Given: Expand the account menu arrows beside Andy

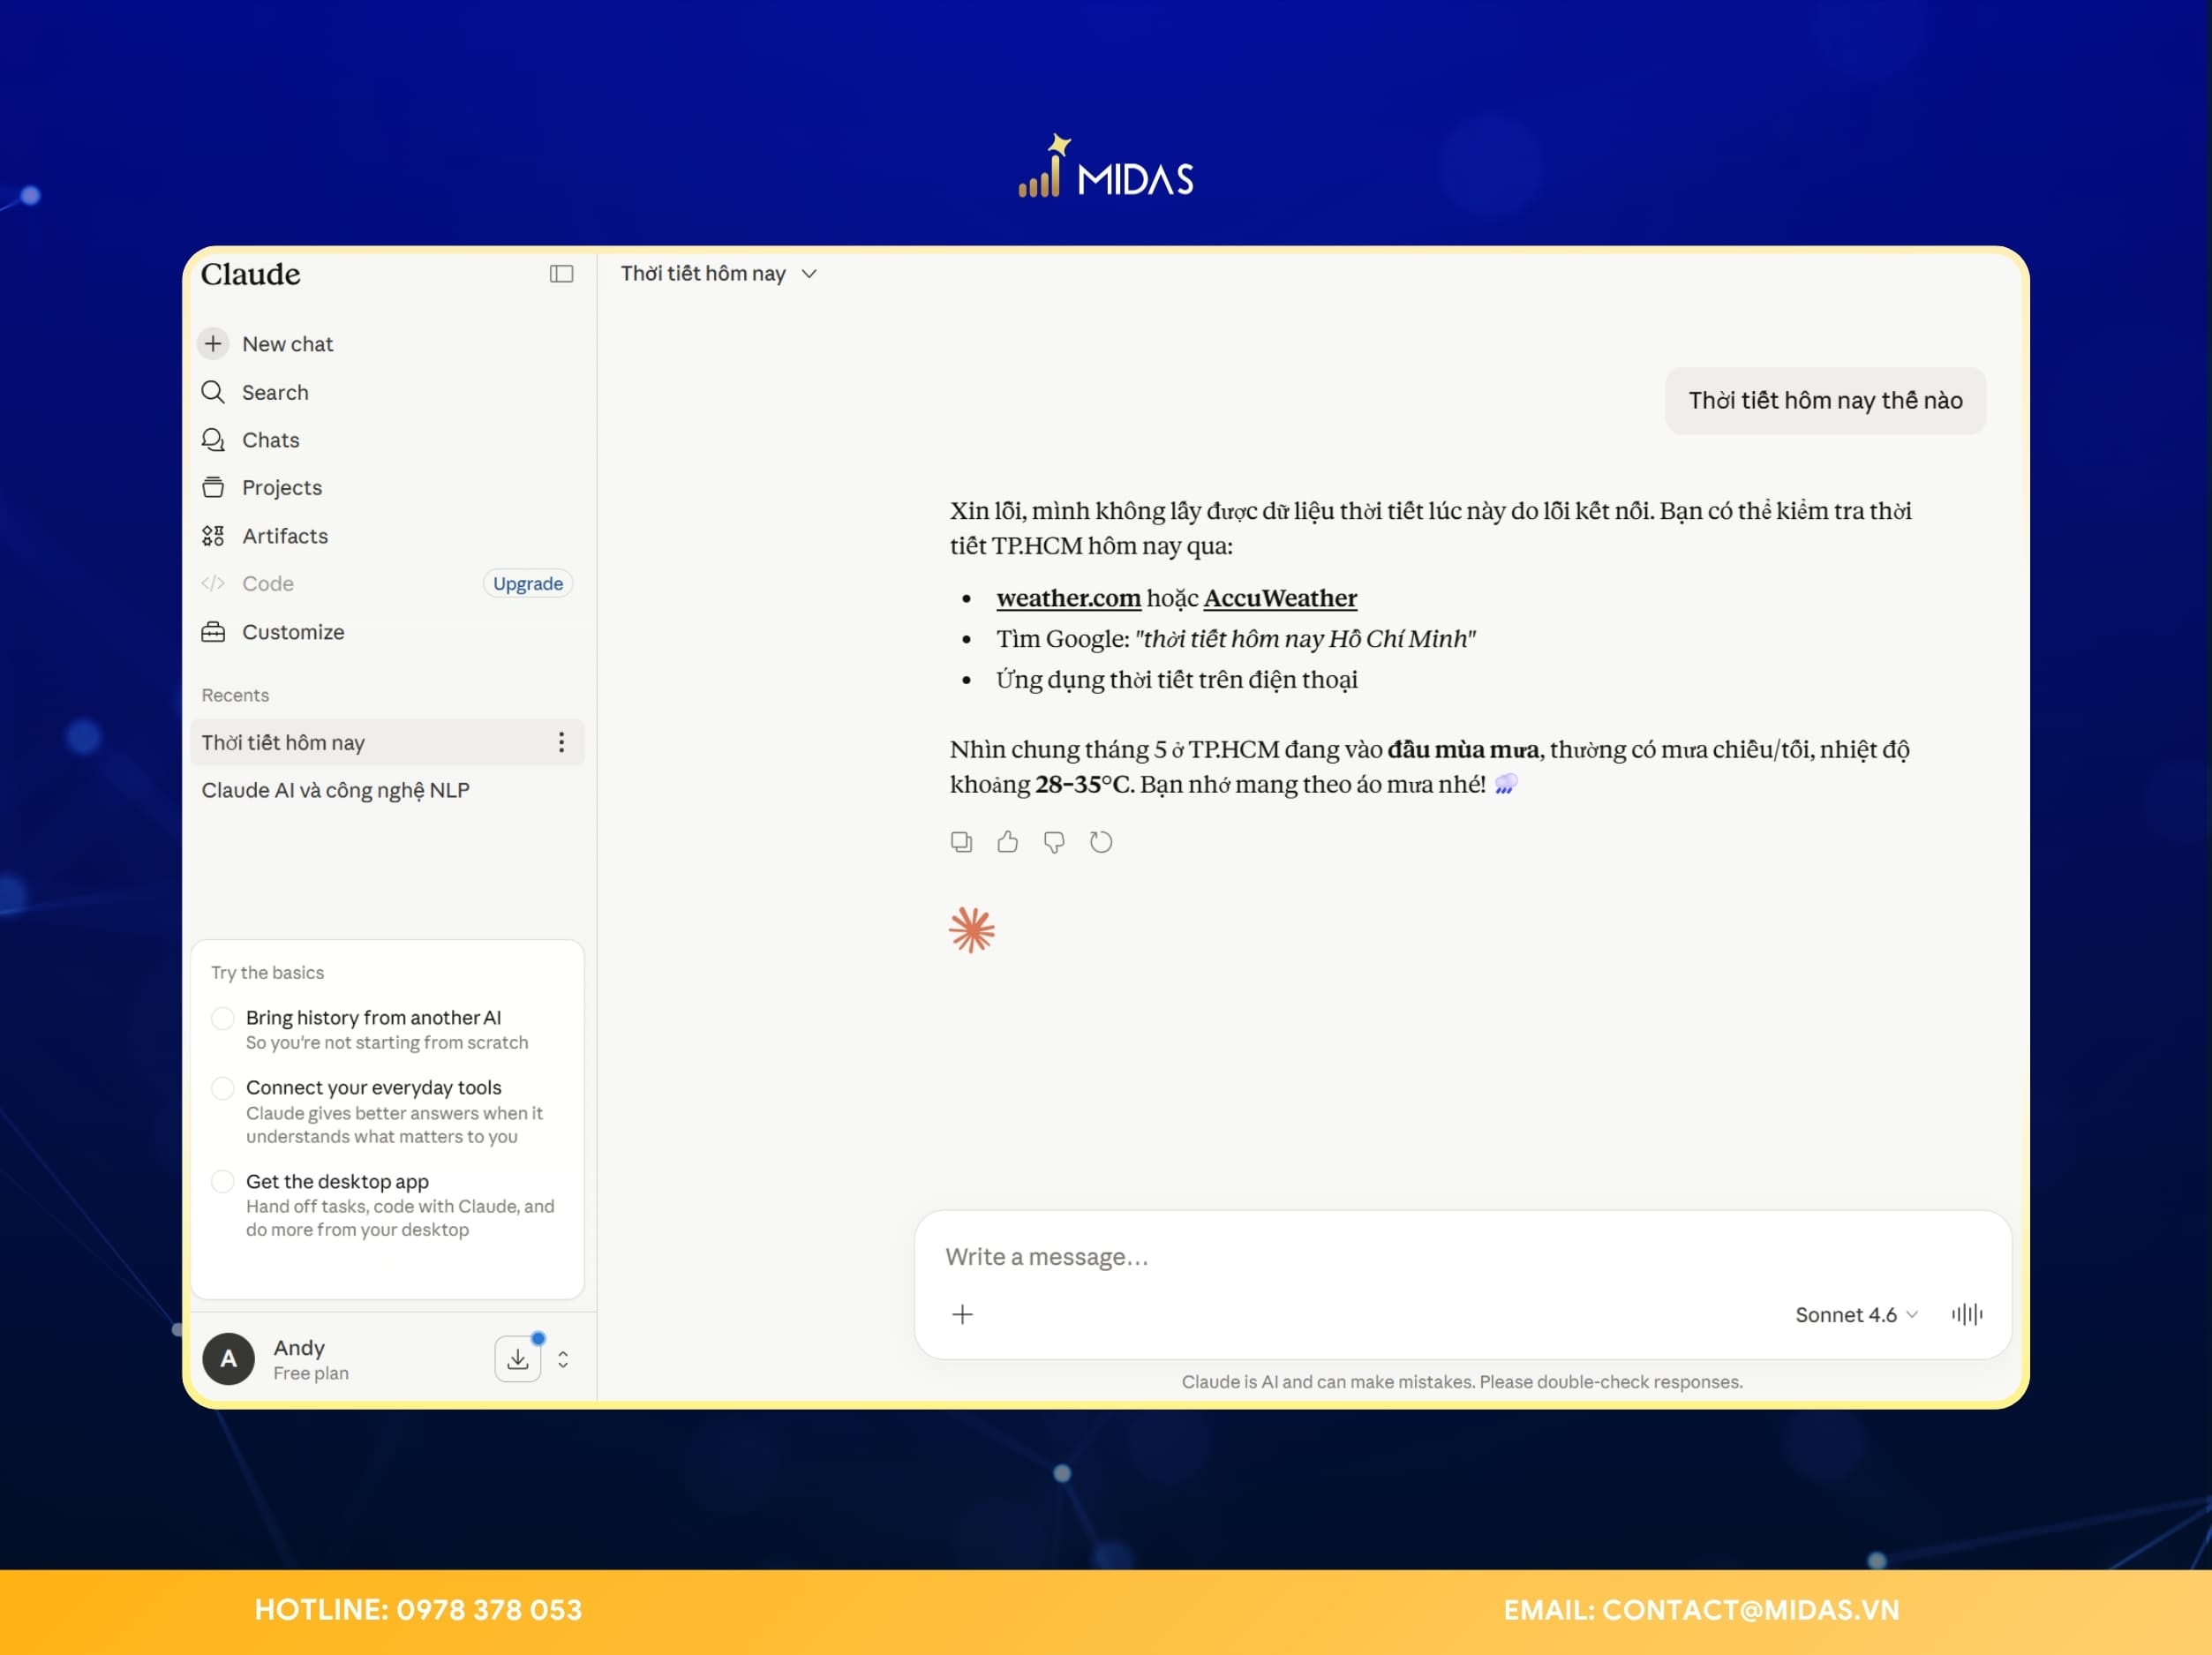Looking at the screenshot, I should [x=563, y=1359].
